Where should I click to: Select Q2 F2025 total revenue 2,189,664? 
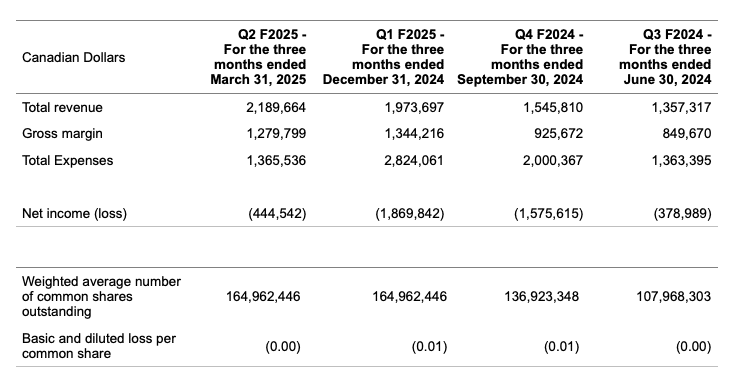click(x=276, y=108)
